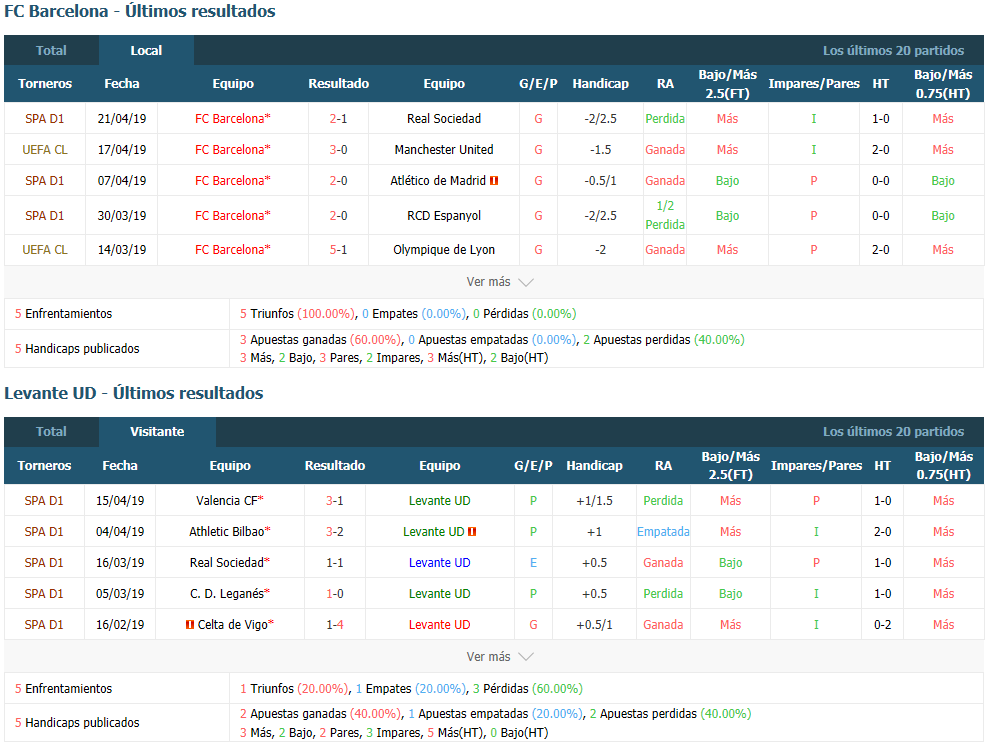Click the FC Barcelona - Últimos resultados heading
Viewport: 989px width, 745px height.
pyautogui.click(x=140, y=11)
